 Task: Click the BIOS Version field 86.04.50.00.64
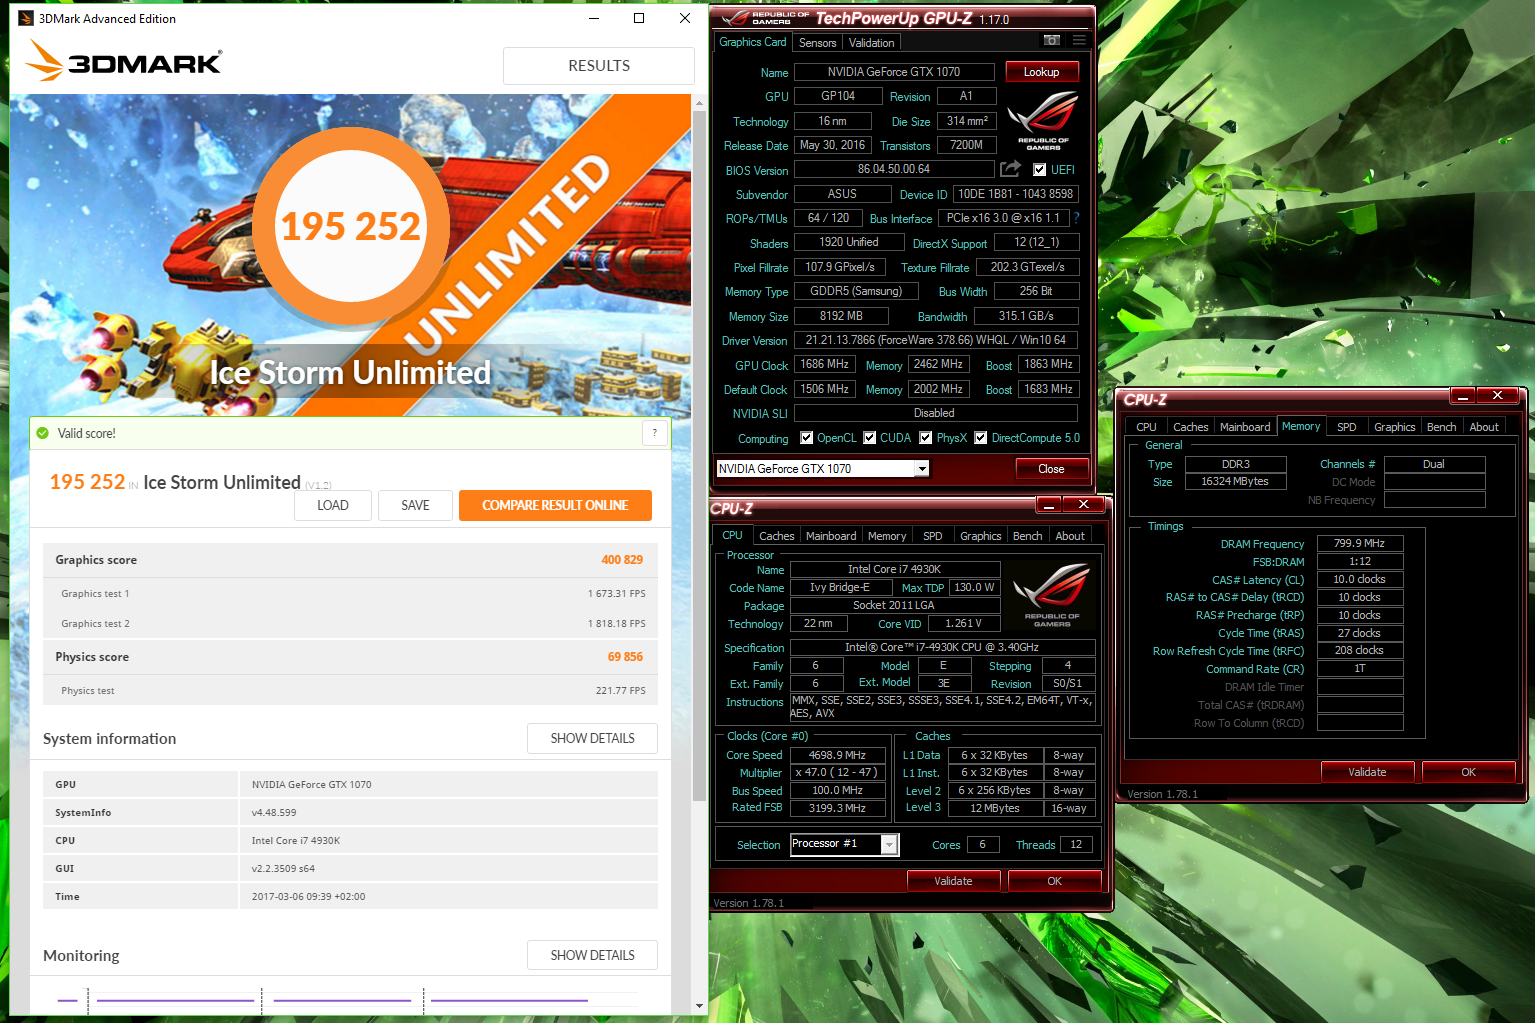pos(894,170)
